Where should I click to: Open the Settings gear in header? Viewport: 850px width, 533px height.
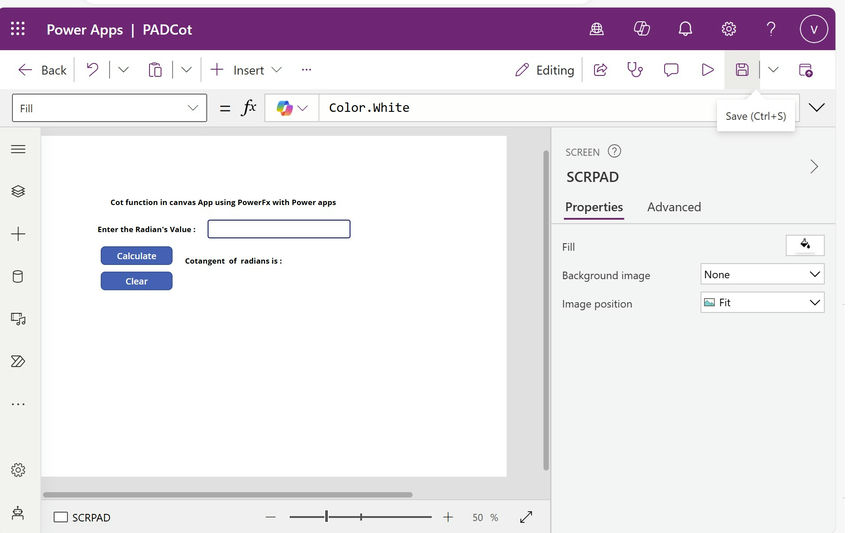729,29
